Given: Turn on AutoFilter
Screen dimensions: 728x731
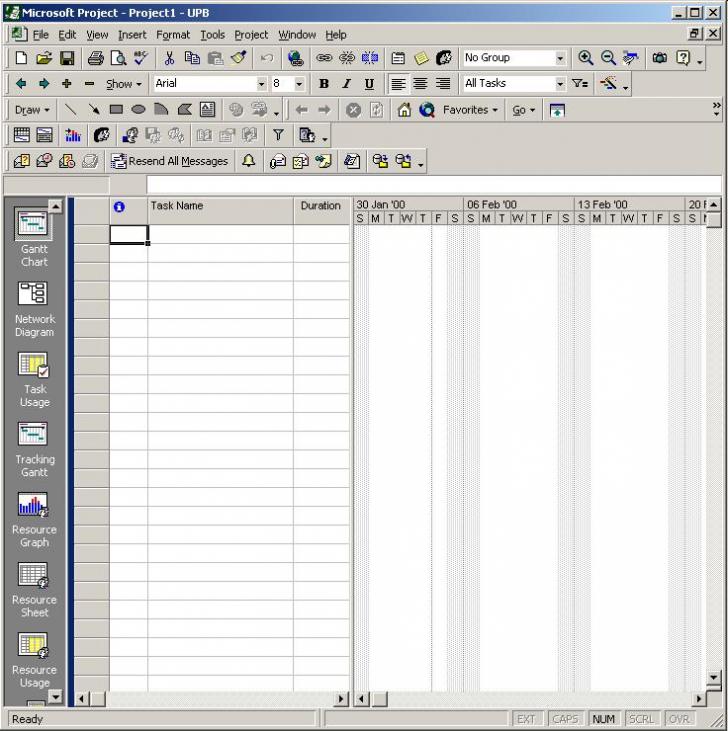Looking at the screenshot, I should 580,84.
